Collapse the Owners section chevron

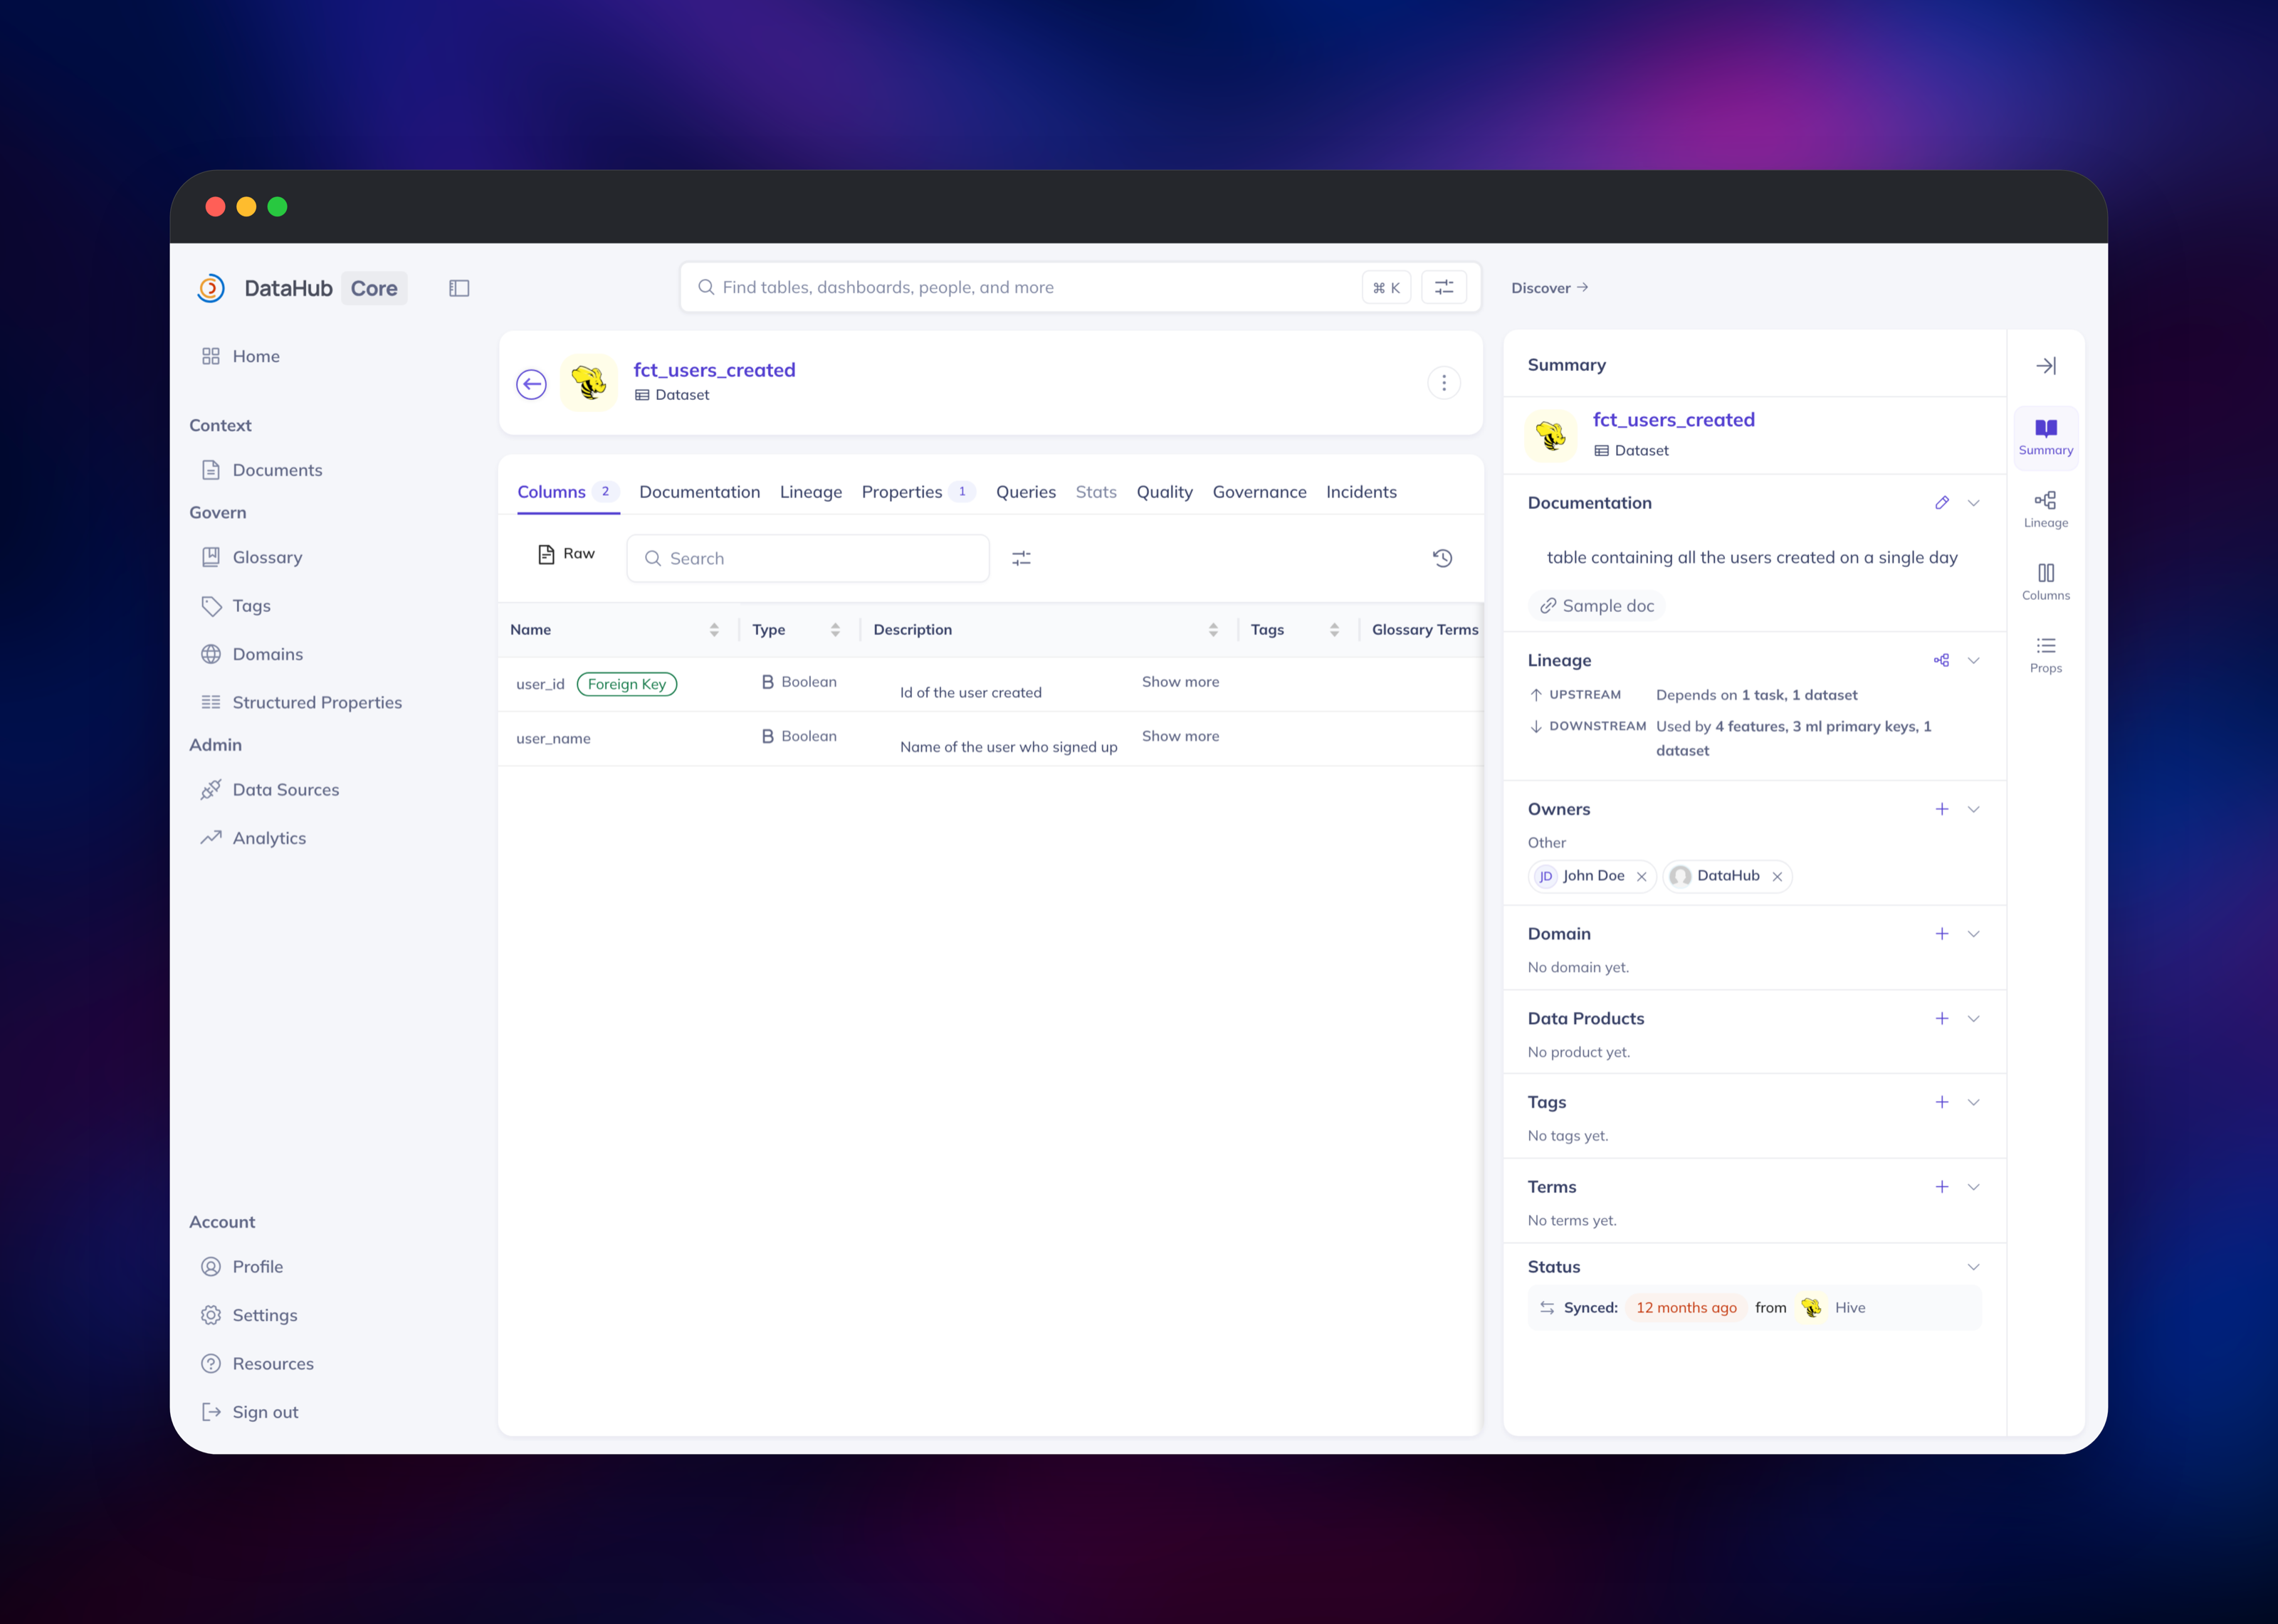pos(1974,809)
